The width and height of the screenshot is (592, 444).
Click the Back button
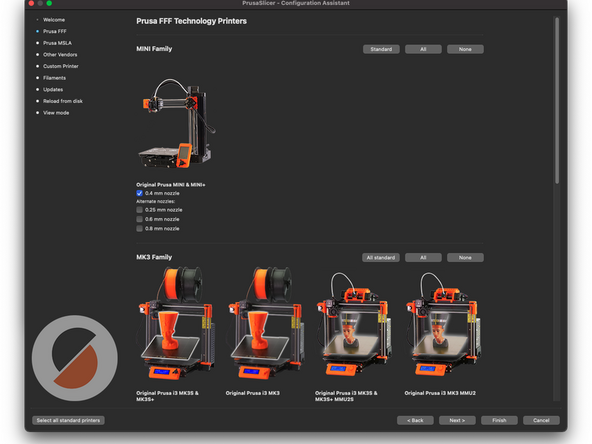pos(415,420)
